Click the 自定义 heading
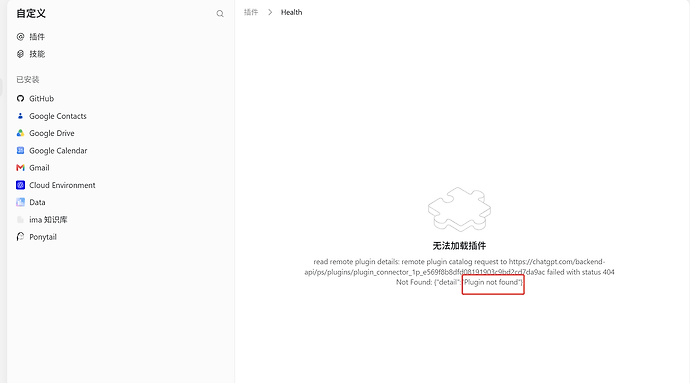Viewport: 690px width, 383px height. pos(31,14)
